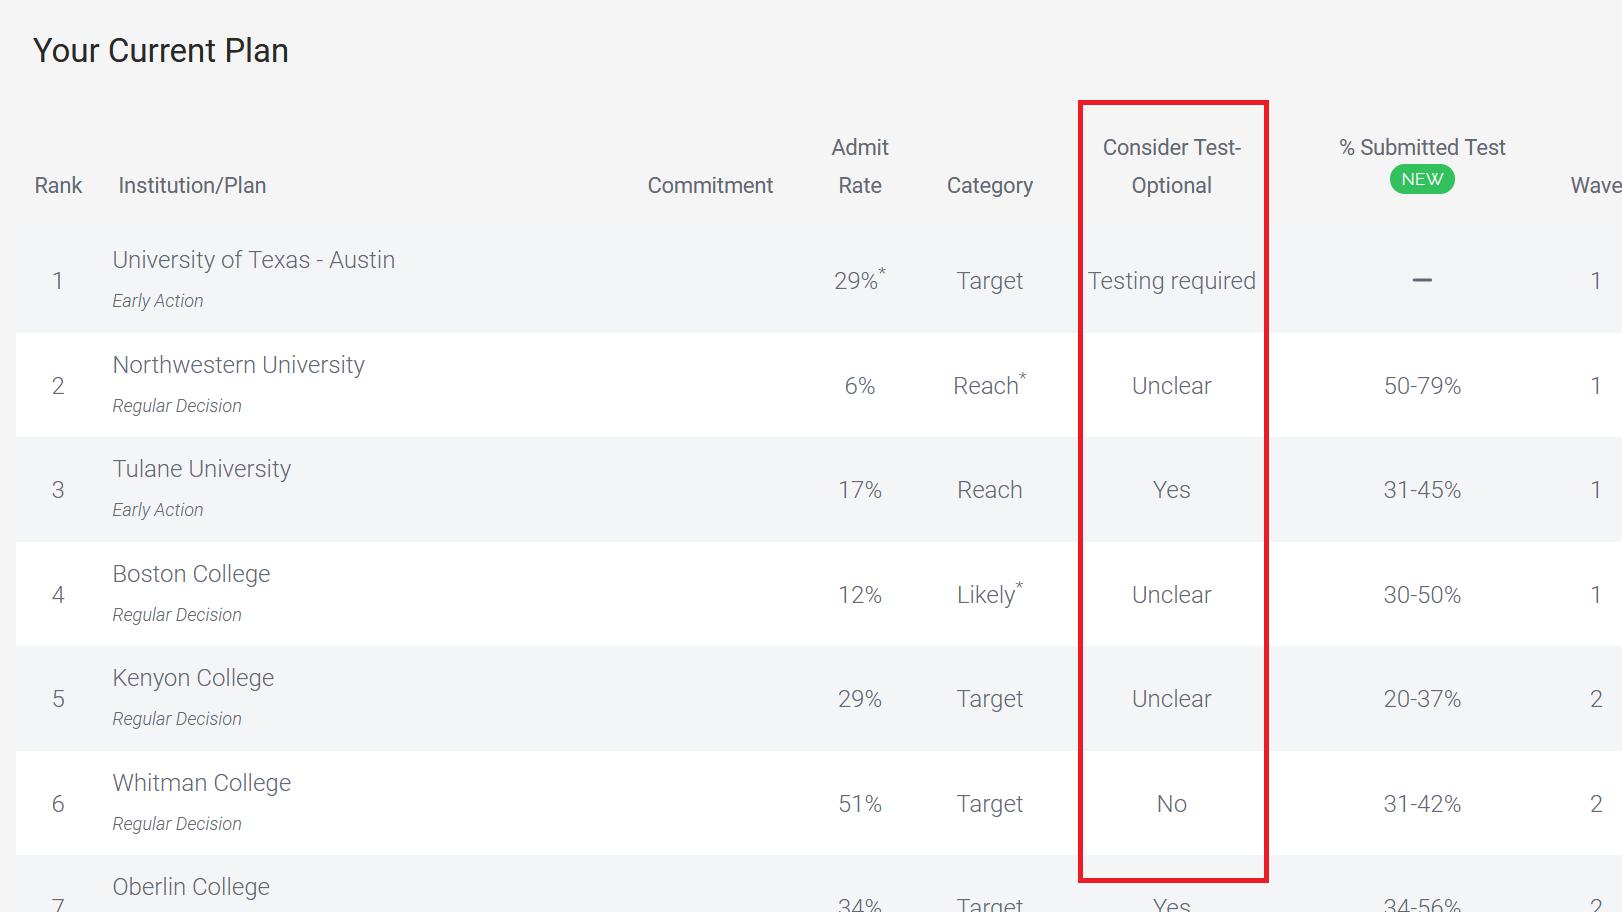This screenshot has height=912, width=1622.
Task: Open the Northwestern University entry
Action: pos(238,365)
